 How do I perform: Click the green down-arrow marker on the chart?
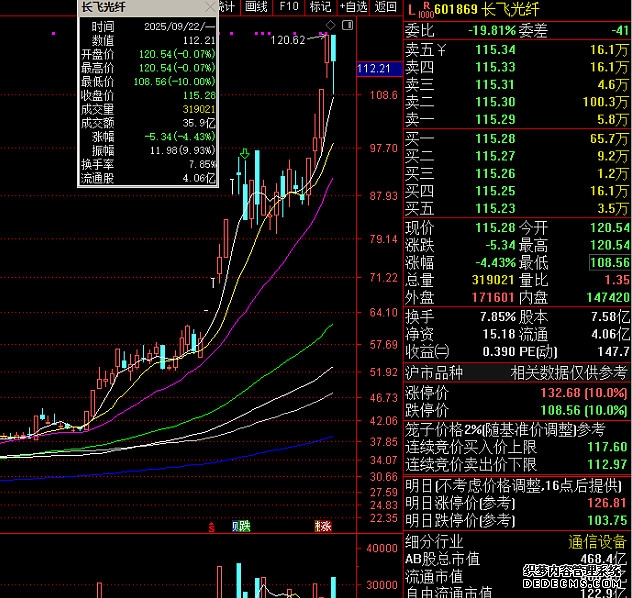[244, 155]
